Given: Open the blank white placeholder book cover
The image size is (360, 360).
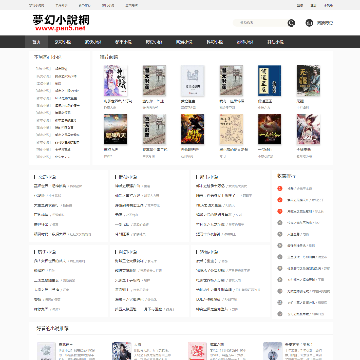Looking at the screenshot, I should click(192, 81).
